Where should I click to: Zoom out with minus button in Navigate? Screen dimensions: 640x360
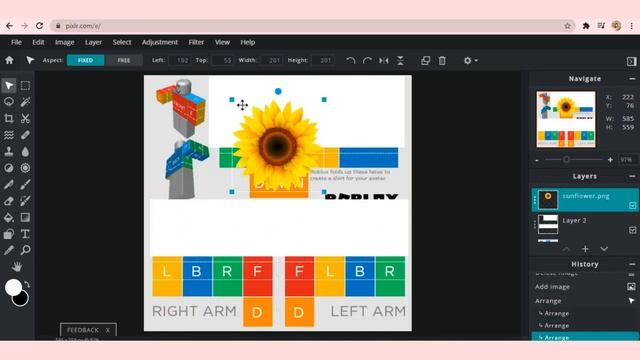pos(537,160)
